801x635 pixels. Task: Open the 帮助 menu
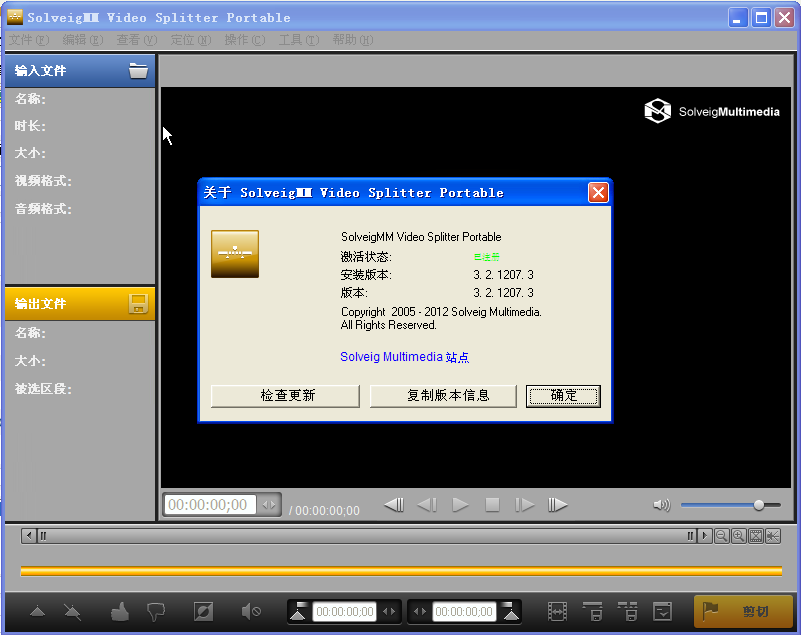[x=355, y=40]
